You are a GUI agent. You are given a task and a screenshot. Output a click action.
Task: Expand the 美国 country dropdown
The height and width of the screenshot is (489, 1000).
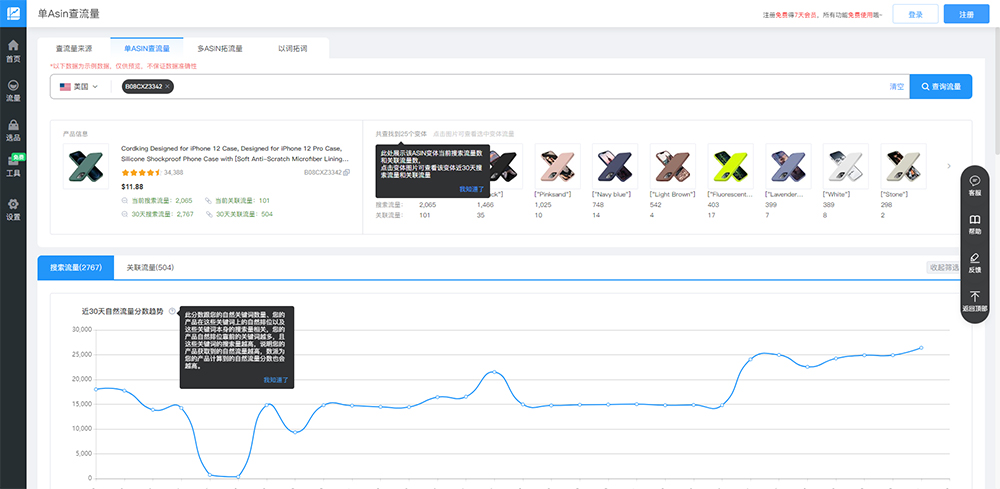(x=79, y=87)
